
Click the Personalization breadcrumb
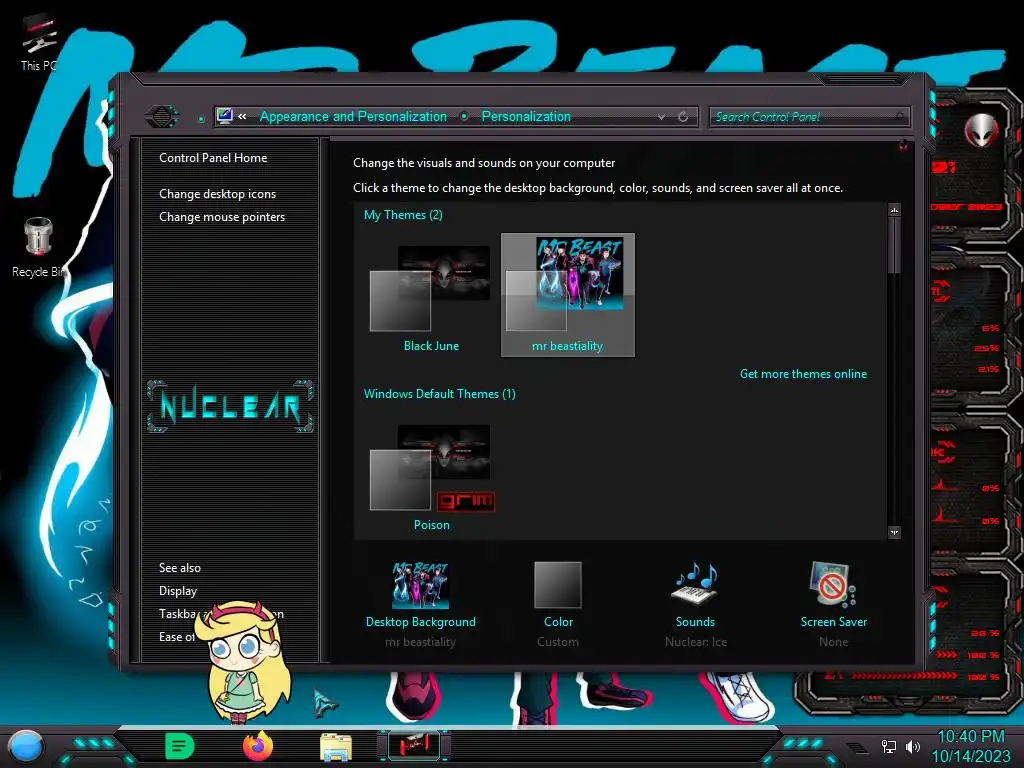pos(526,116)
